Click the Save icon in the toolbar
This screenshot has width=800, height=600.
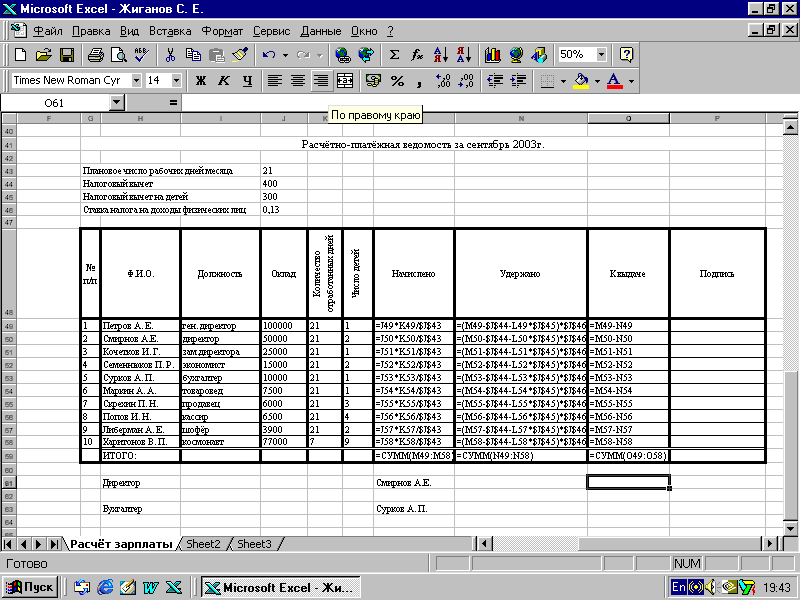67,55
